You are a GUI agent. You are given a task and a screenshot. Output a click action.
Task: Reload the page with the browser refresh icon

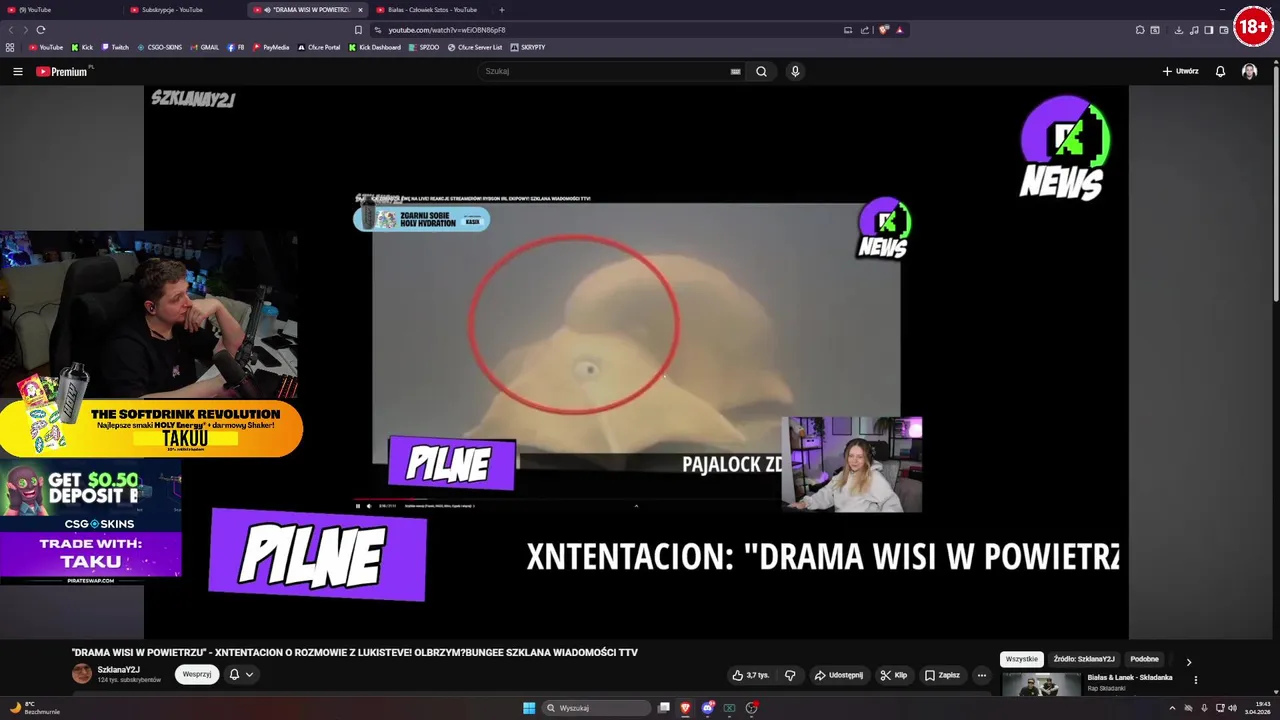(x=40, y=30)
